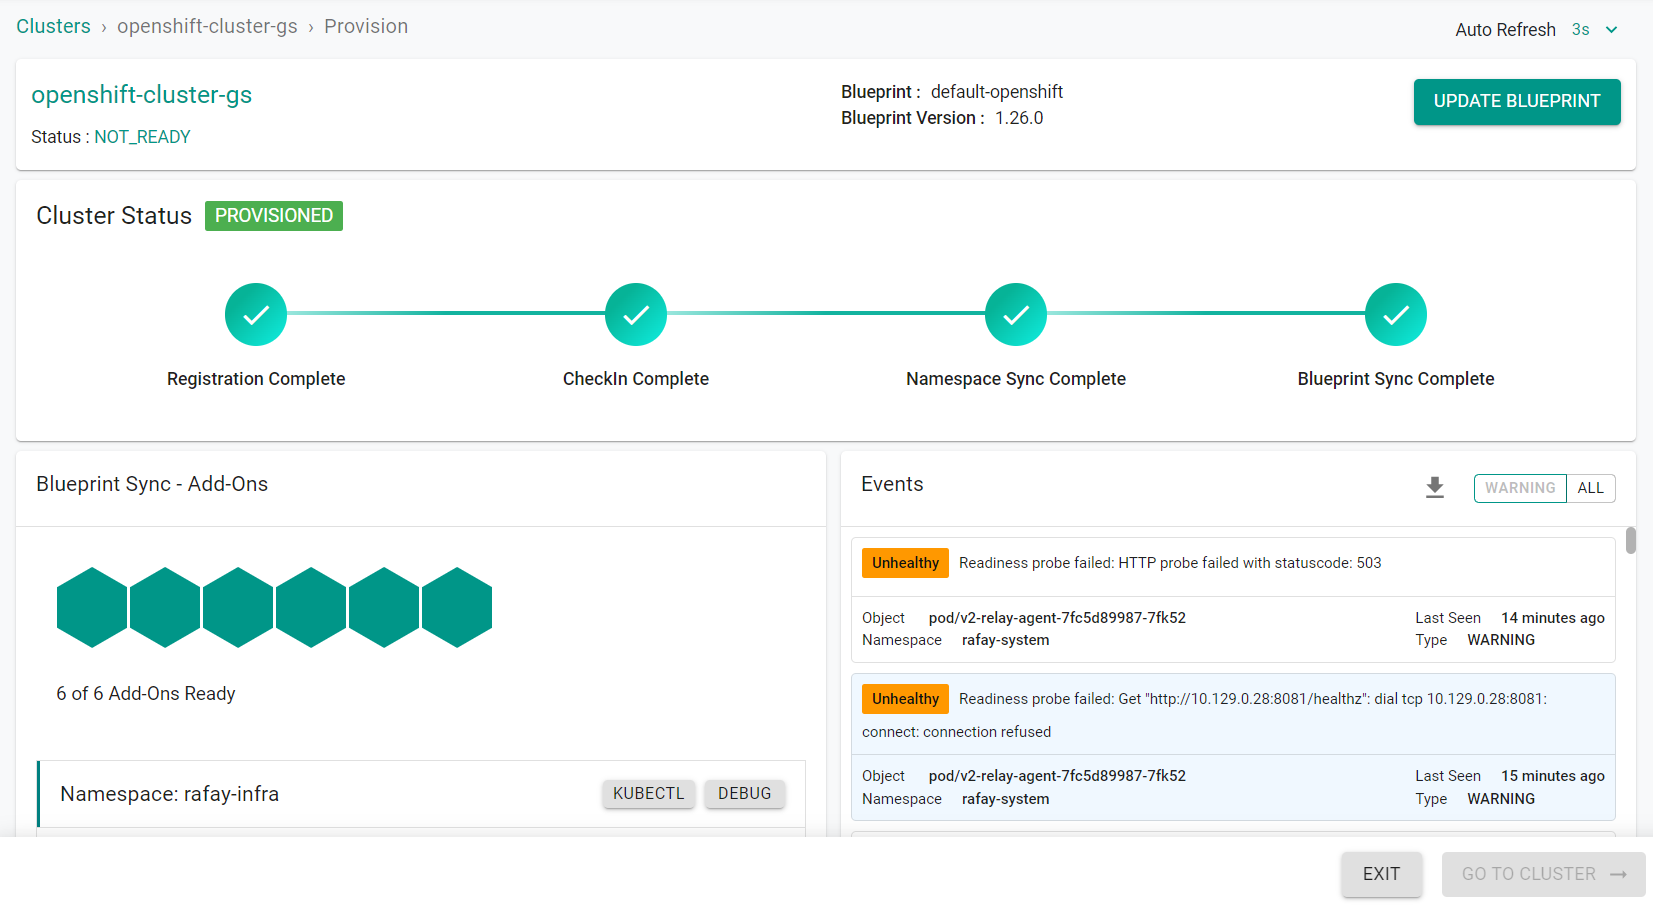Click the CheckIn Complete checkmark circle

pyautogui.click(x=636, y=315)
